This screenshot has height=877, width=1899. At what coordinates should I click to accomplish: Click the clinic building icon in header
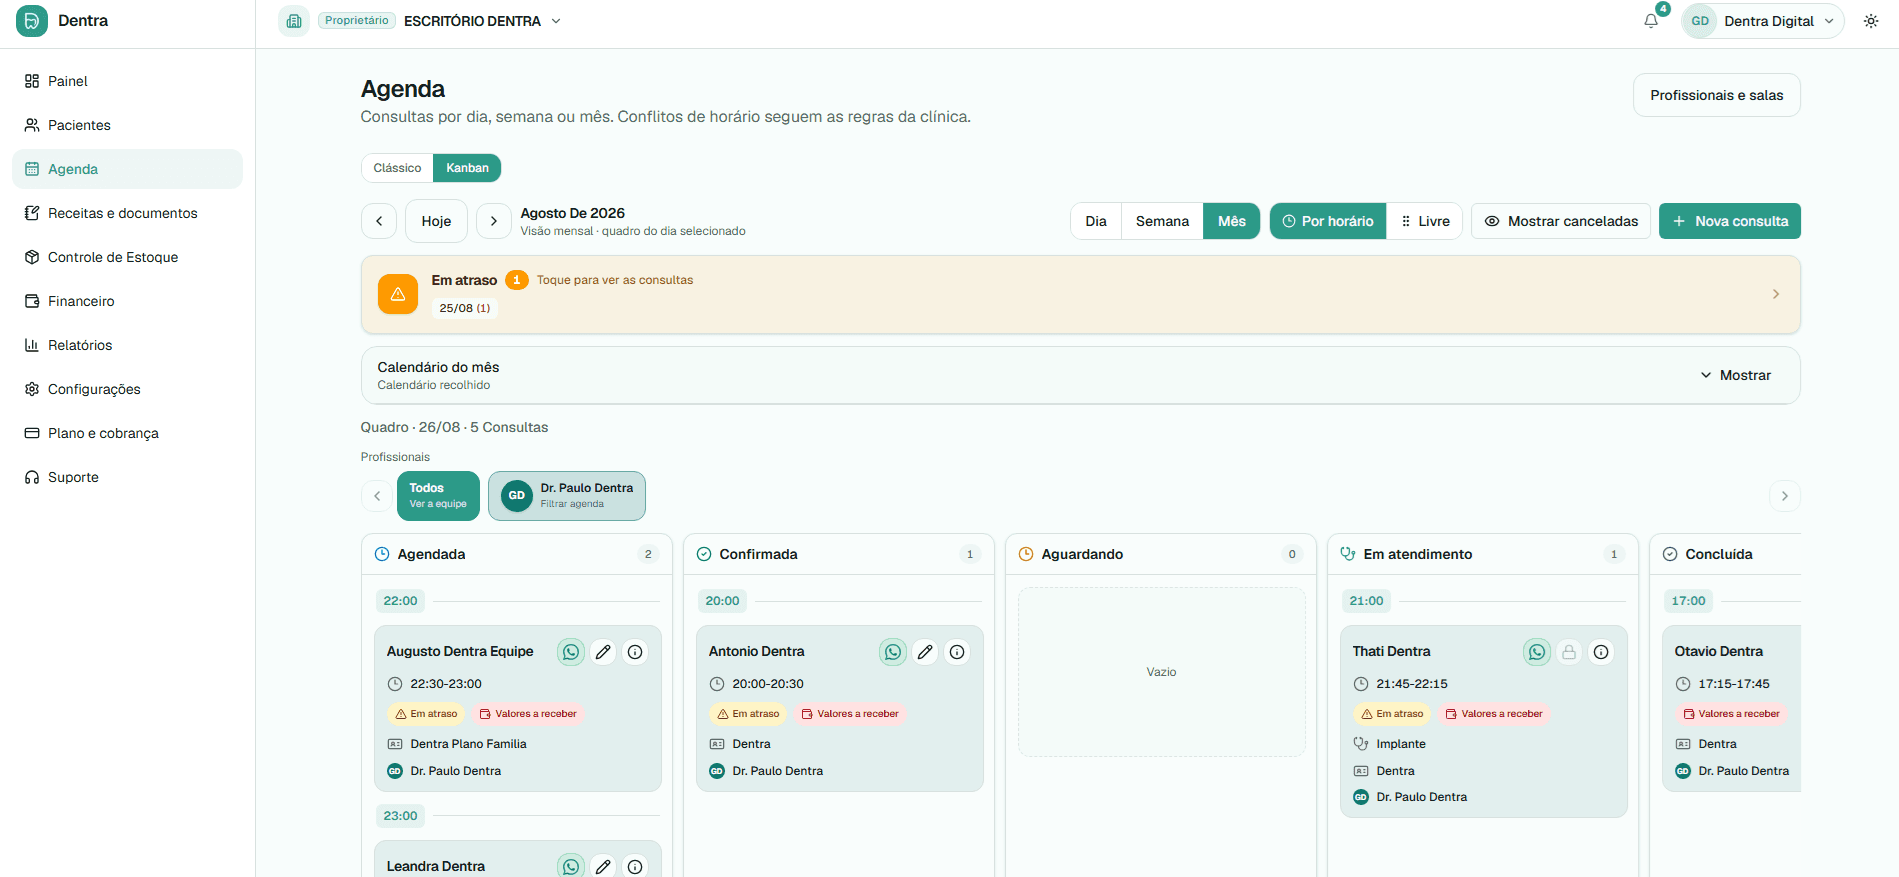click(x=294, y=21)
